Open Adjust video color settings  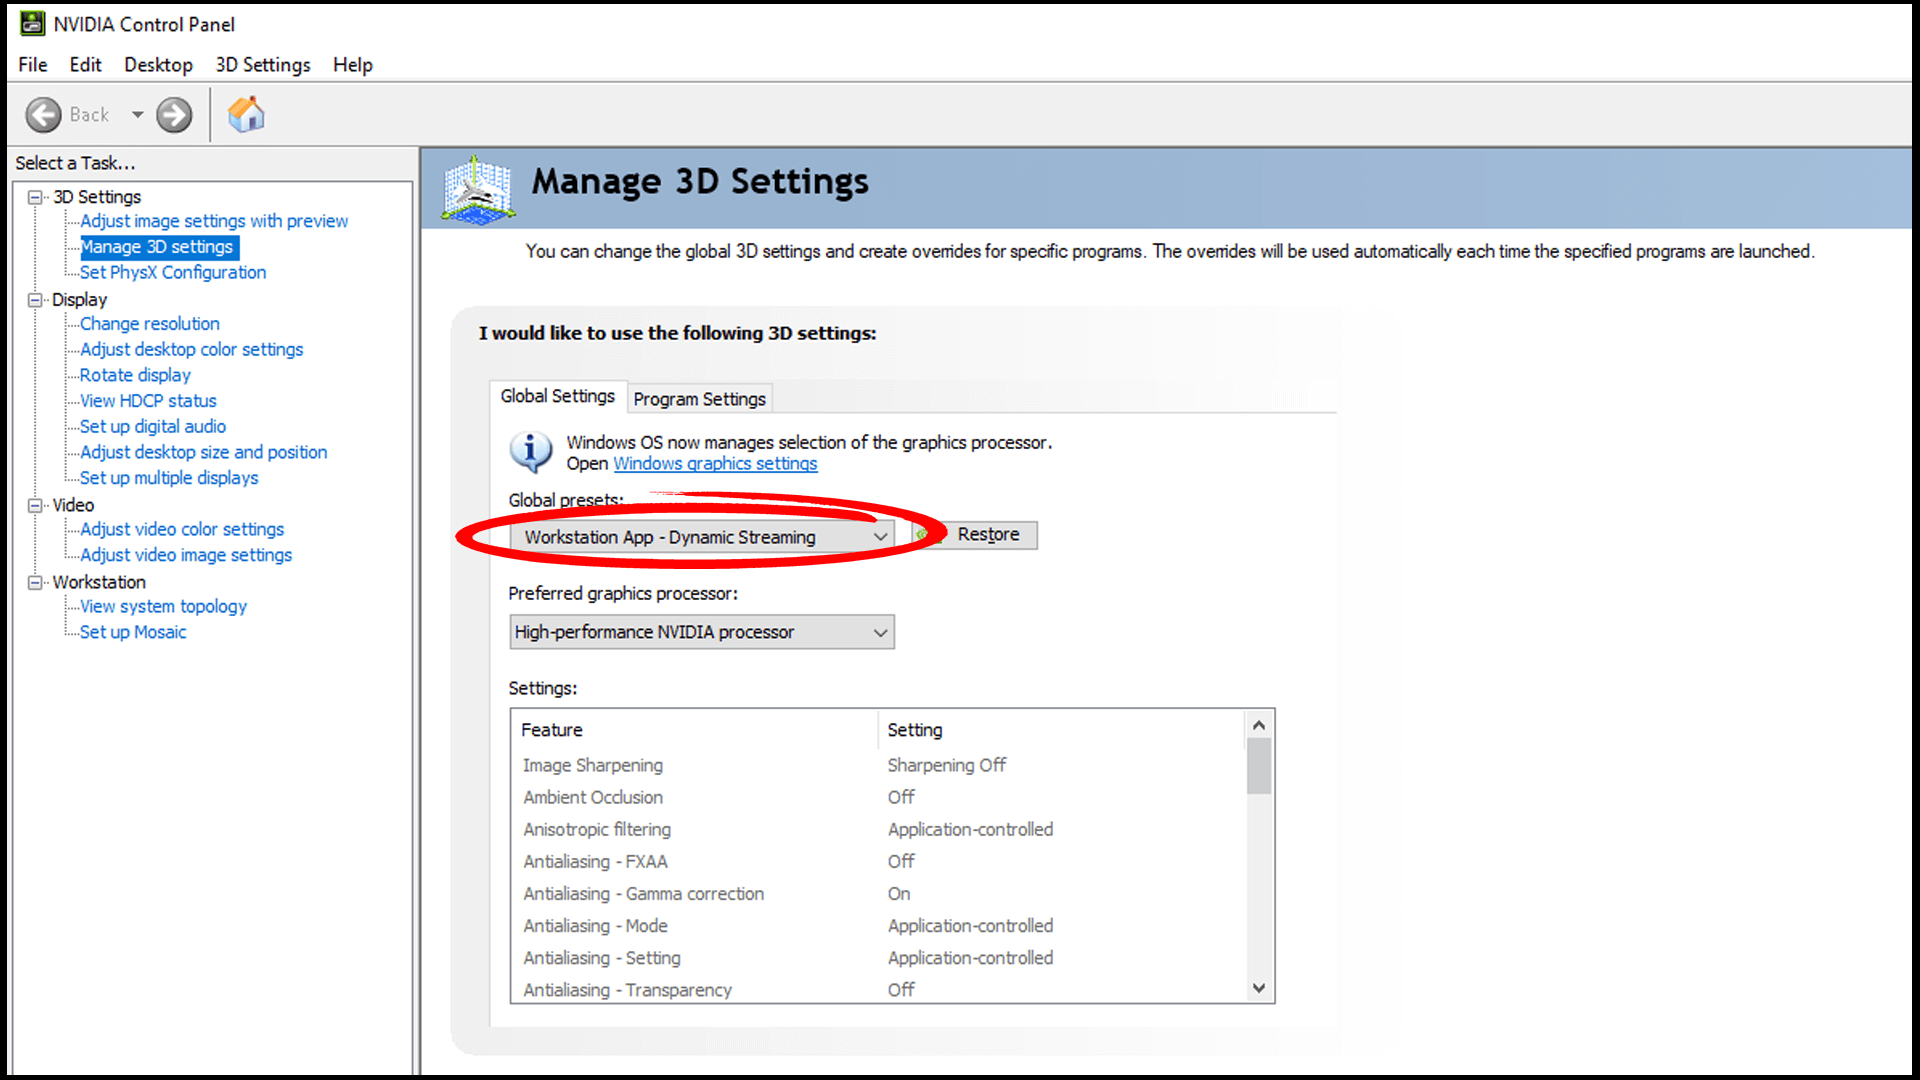[182, 529]
